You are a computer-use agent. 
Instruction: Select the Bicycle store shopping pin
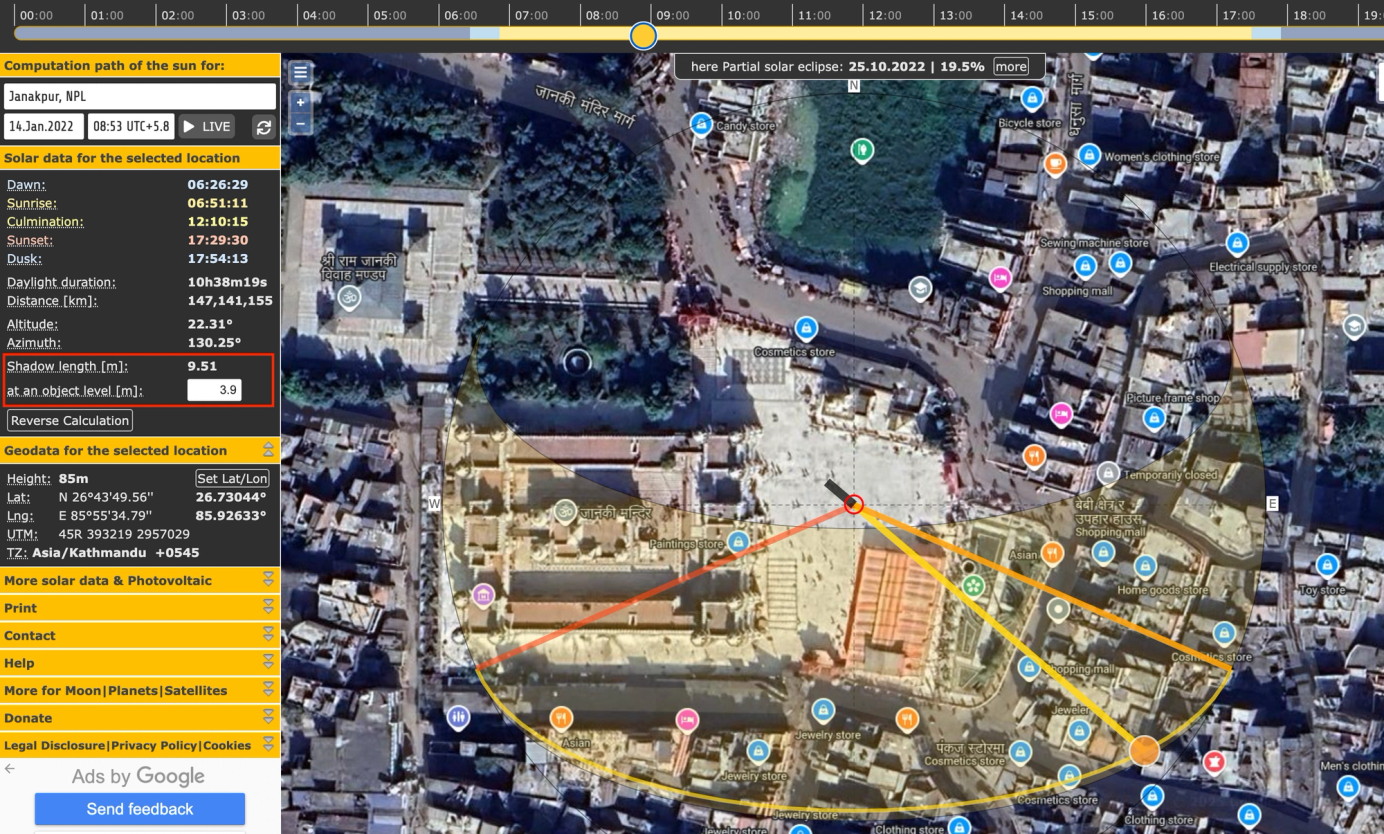click(1032, 98)
